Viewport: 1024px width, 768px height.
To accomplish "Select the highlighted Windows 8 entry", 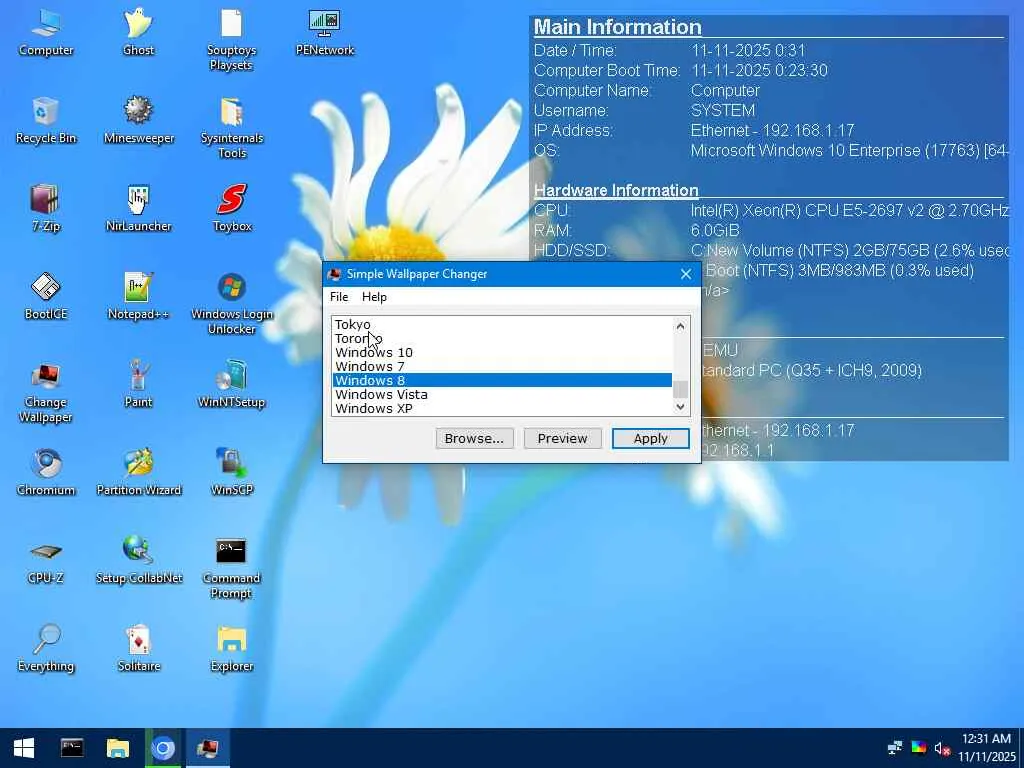I will point(502,380).
